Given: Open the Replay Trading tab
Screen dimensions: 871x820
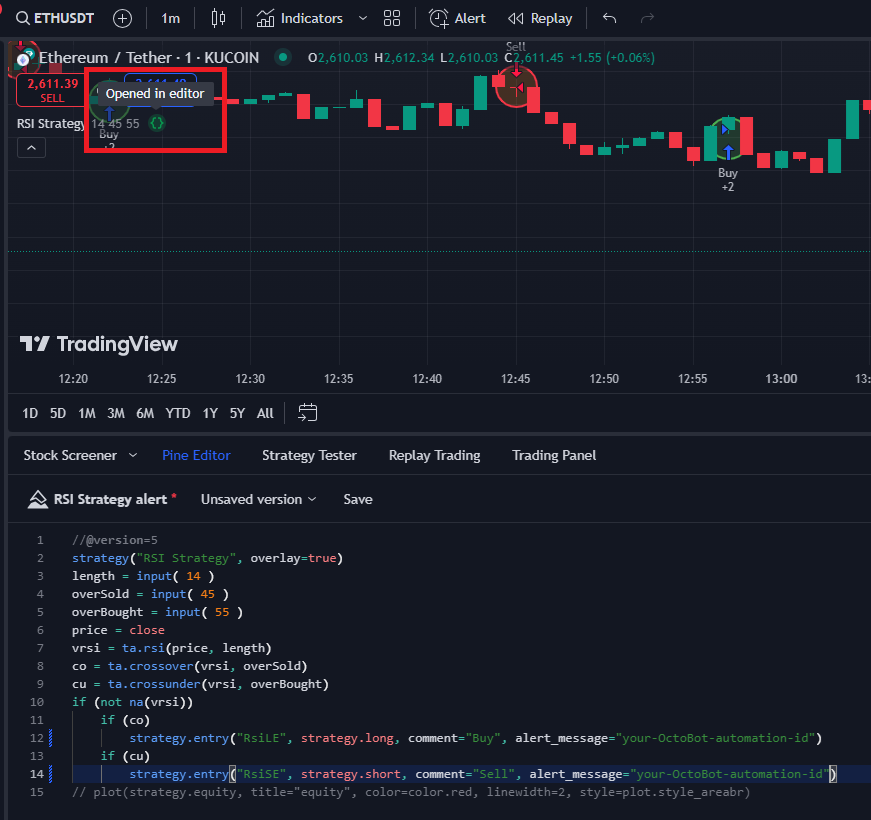Looking at the screenshot, I should (434, 456).
